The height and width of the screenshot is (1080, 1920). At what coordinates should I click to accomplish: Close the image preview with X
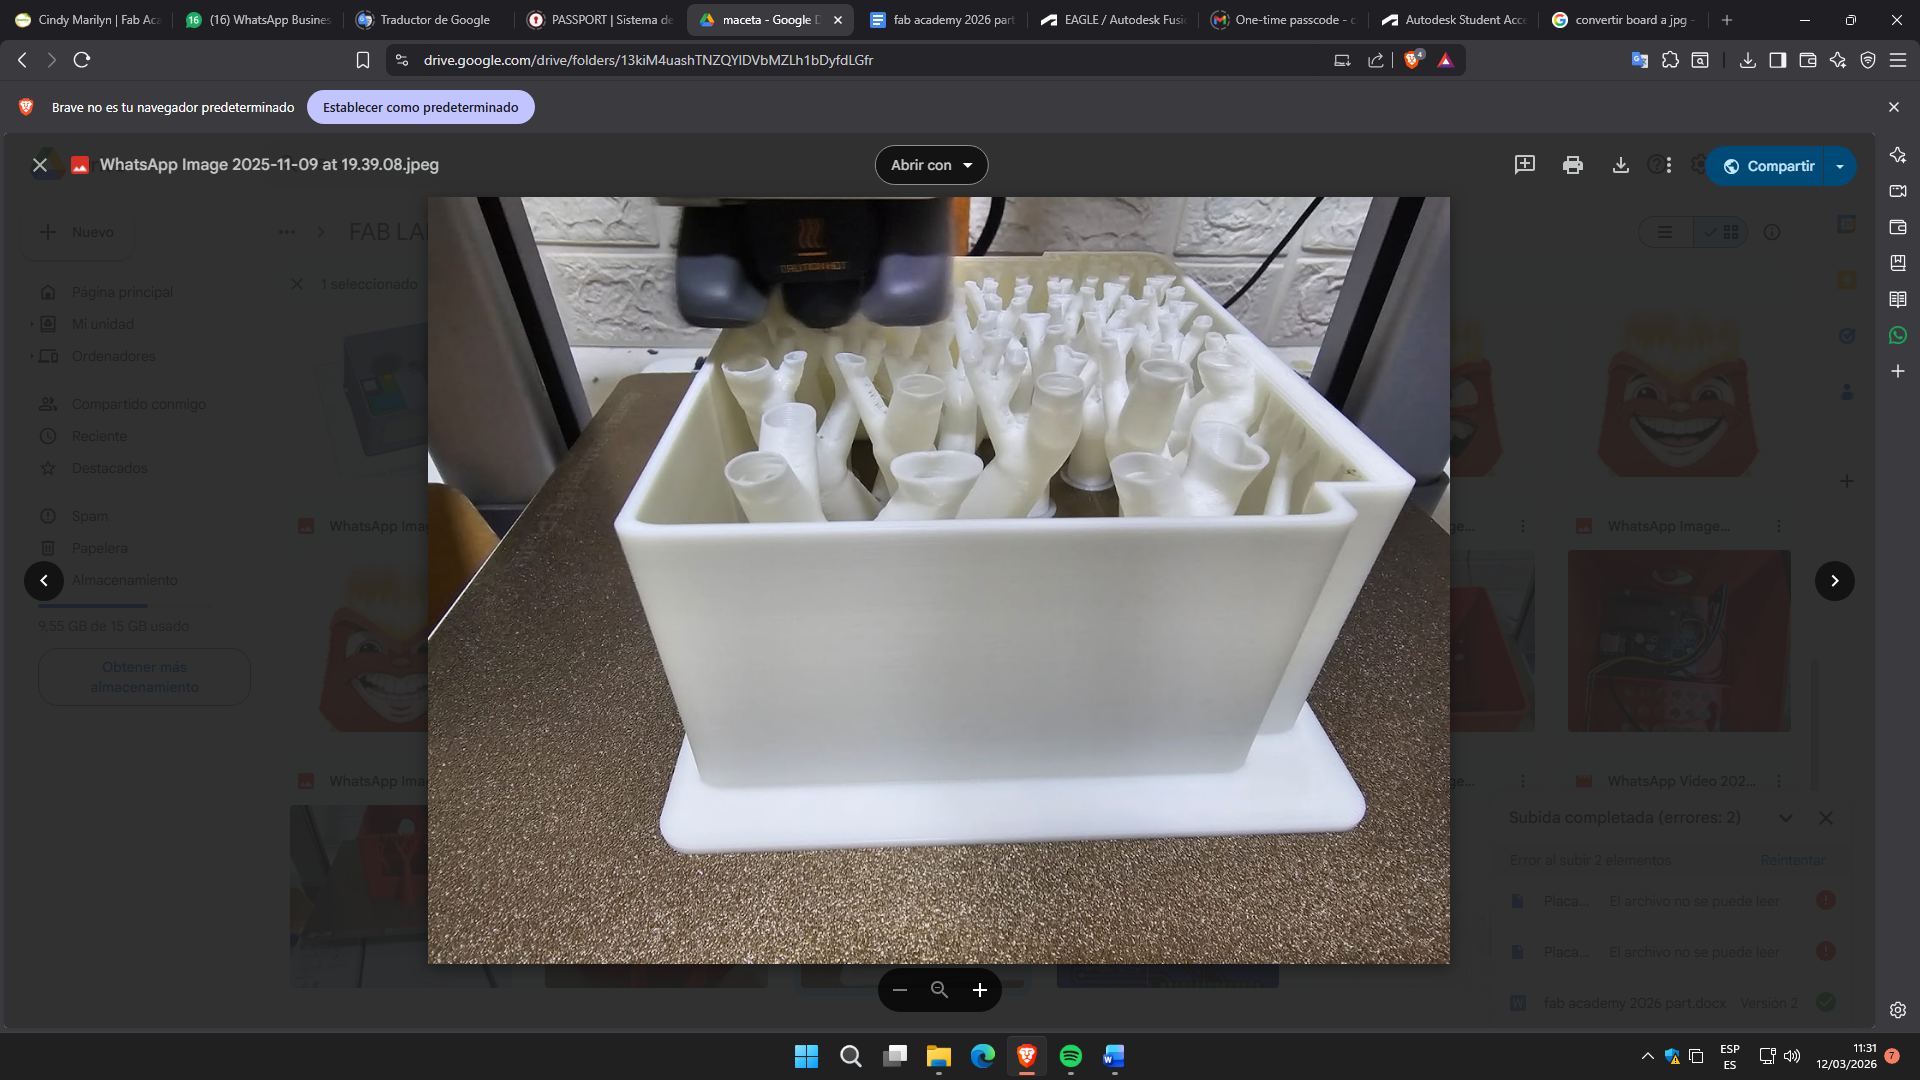pyautogui.click(x=40, y=165)
